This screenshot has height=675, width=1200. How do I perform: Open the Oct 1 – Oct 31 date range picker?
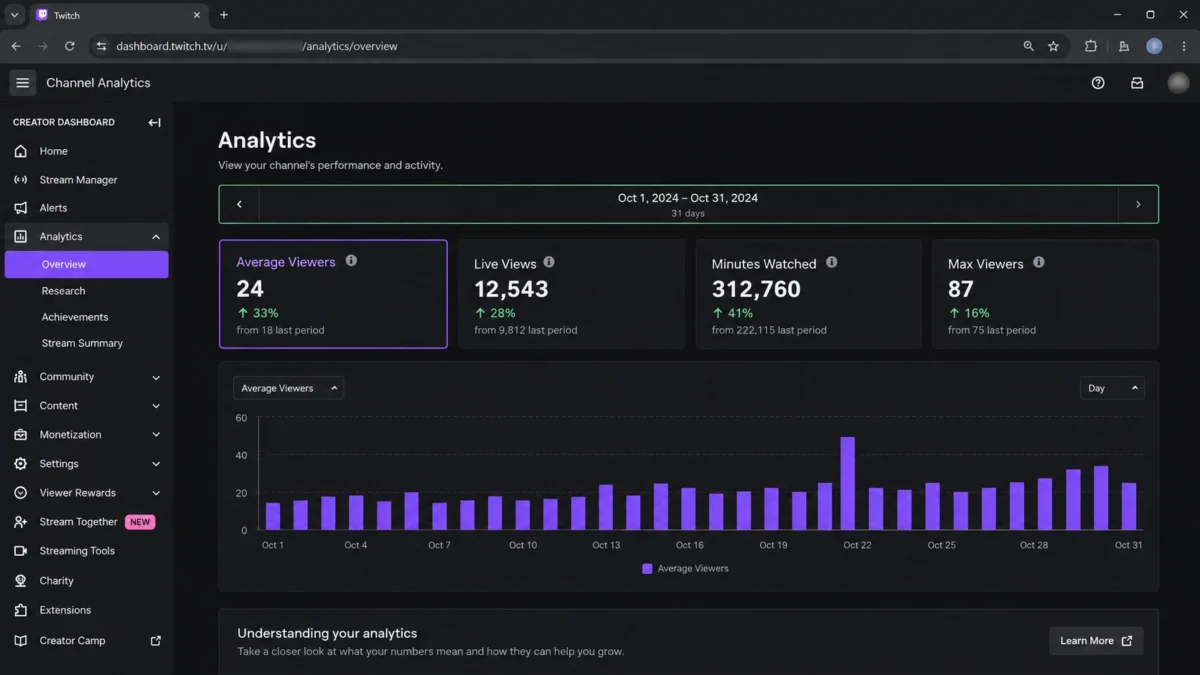[688, 204]
